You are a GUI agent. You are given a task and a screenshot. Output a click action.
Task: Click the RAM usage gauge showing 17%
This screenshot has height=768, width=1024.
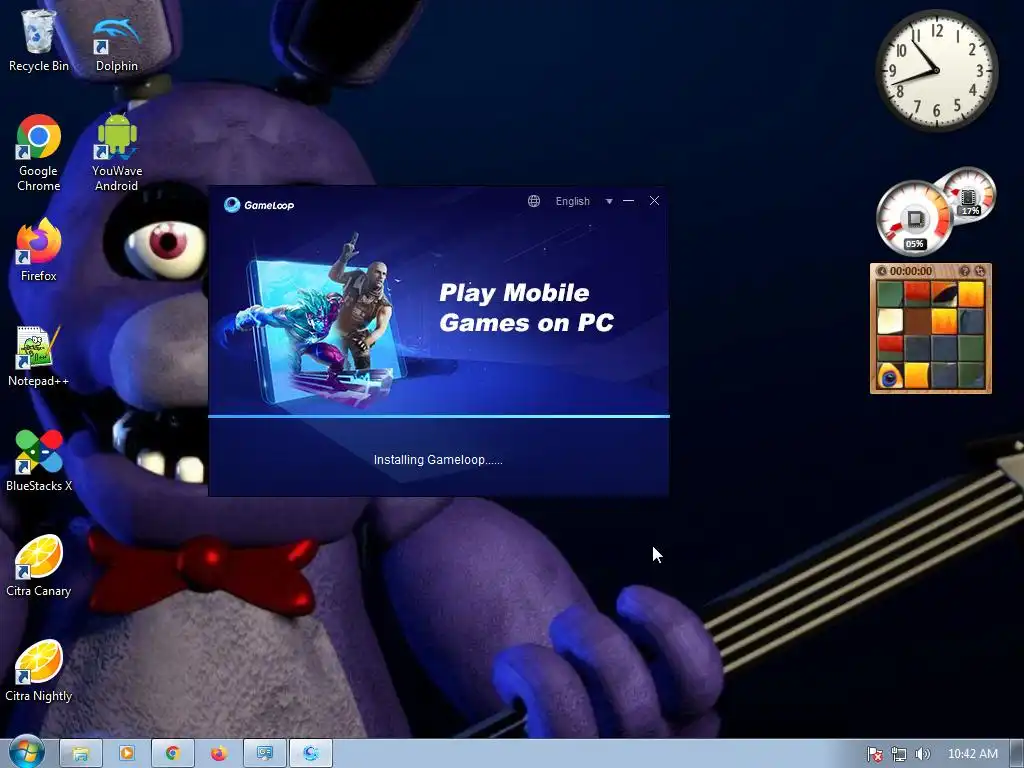click(x=968, y=194)
